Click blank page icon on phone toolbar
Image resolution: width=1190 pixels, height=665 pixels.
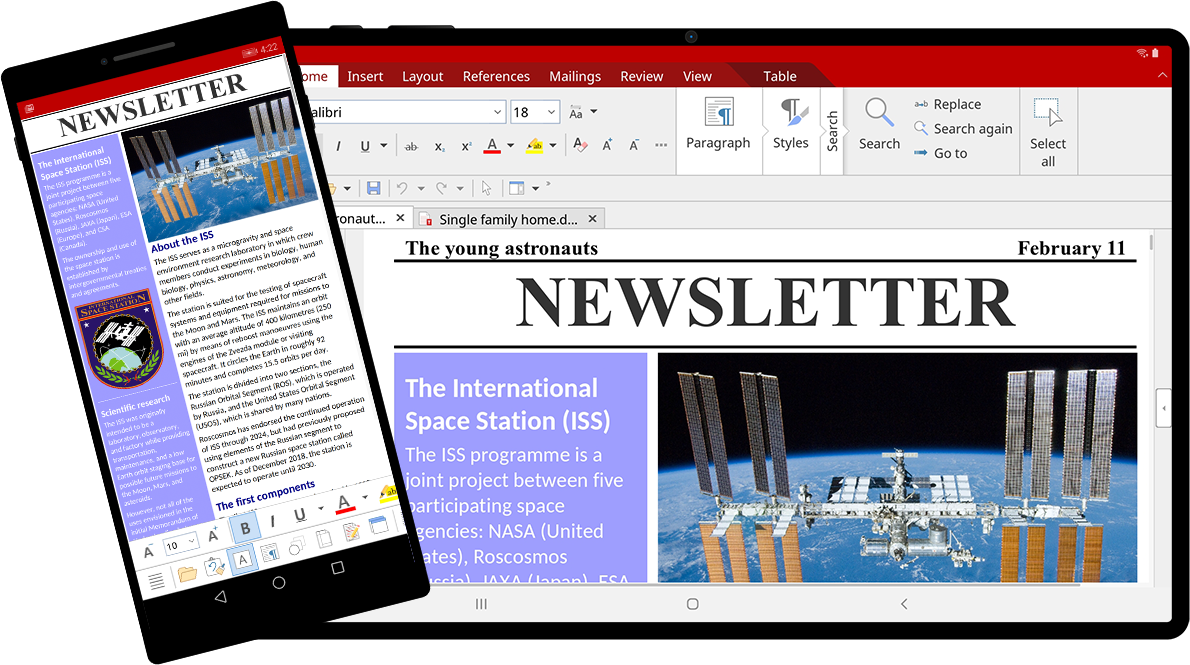[x=324, y=538]
